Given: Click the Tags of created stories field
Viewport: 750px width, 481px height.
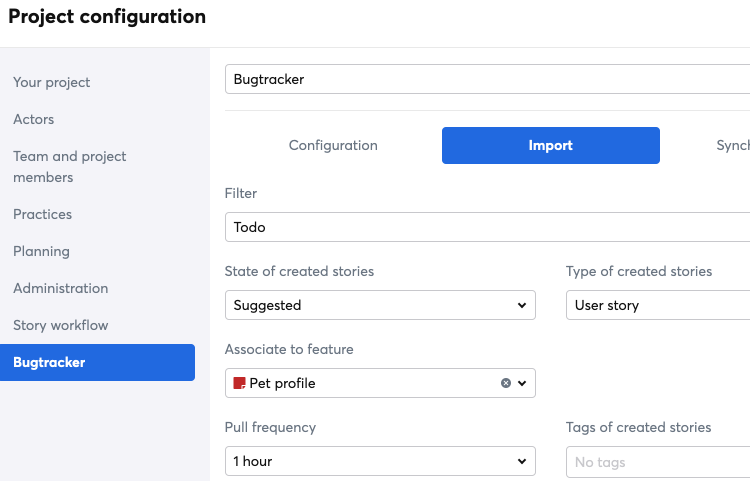Looking at the screenshot, I should click(x=658, y=462).
